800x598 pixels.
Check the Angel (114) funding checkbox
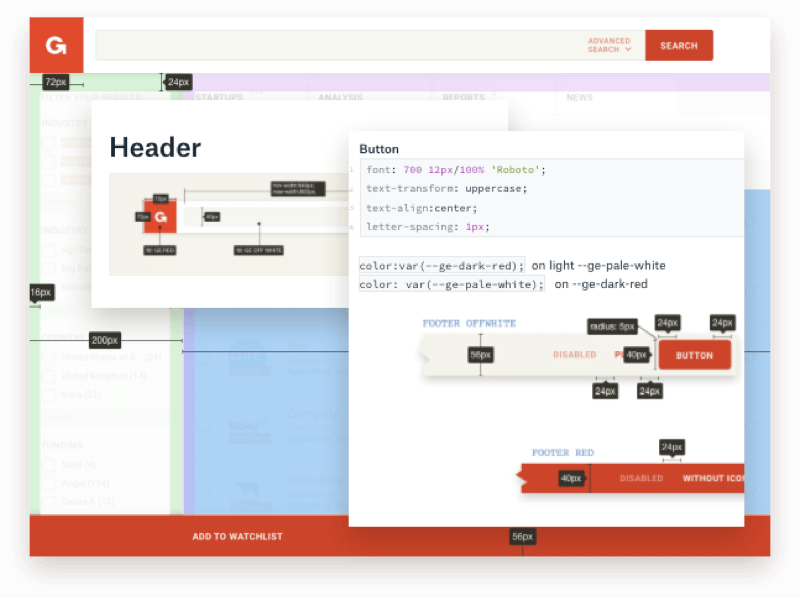point(48,483)
